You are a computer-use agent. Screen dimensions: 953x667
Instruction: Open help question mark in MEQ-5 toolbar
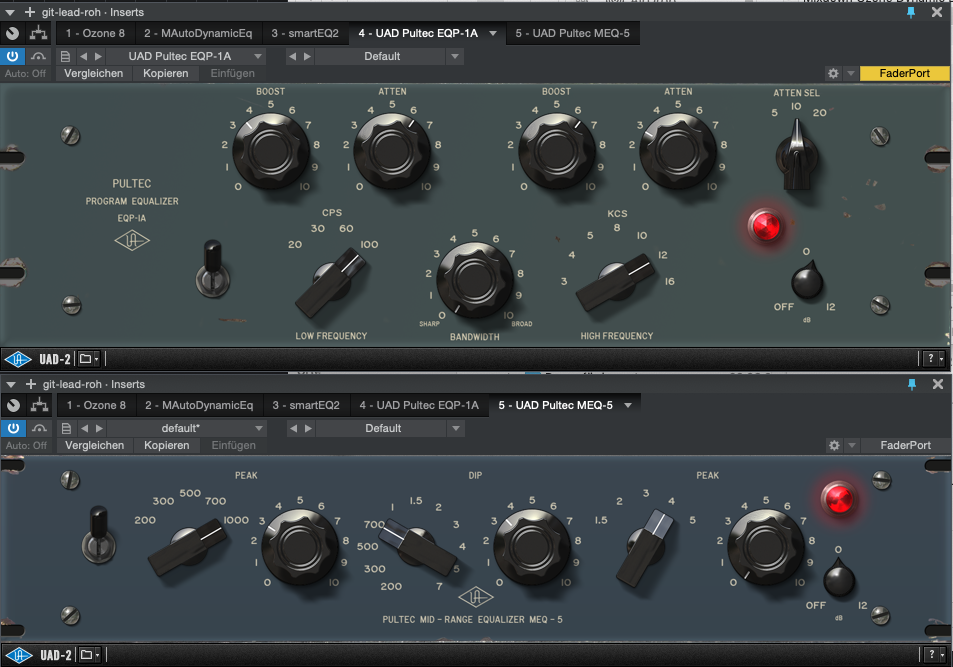tap(934, 654)
